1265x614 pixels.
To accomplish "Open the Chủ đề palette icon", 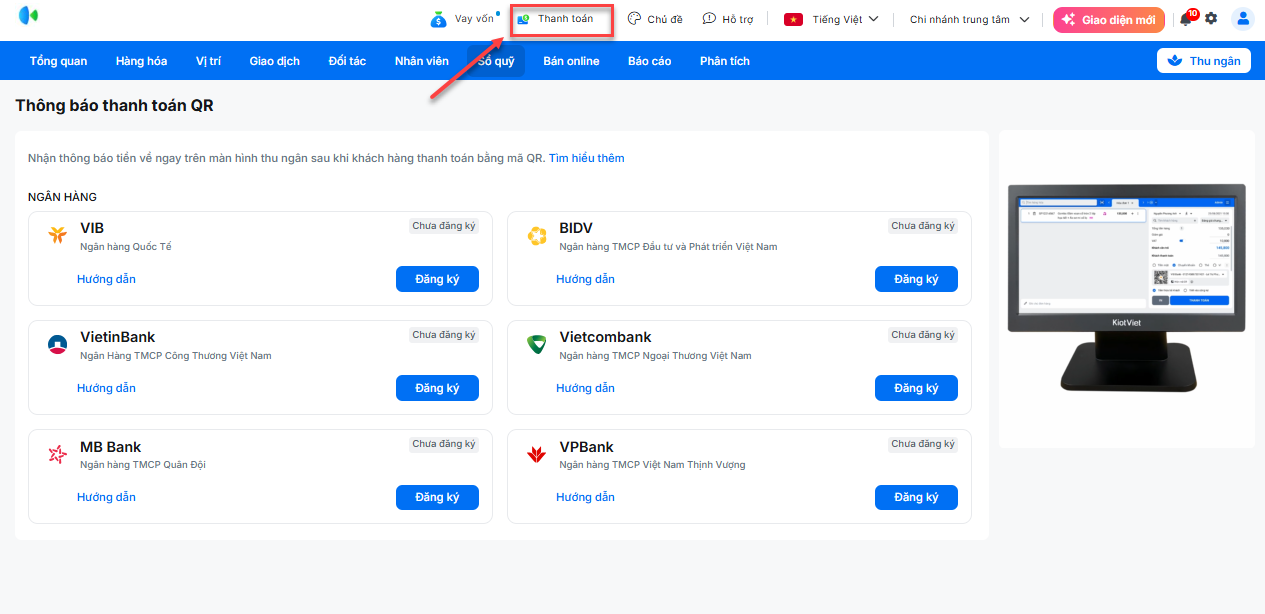I will point(634,19).
